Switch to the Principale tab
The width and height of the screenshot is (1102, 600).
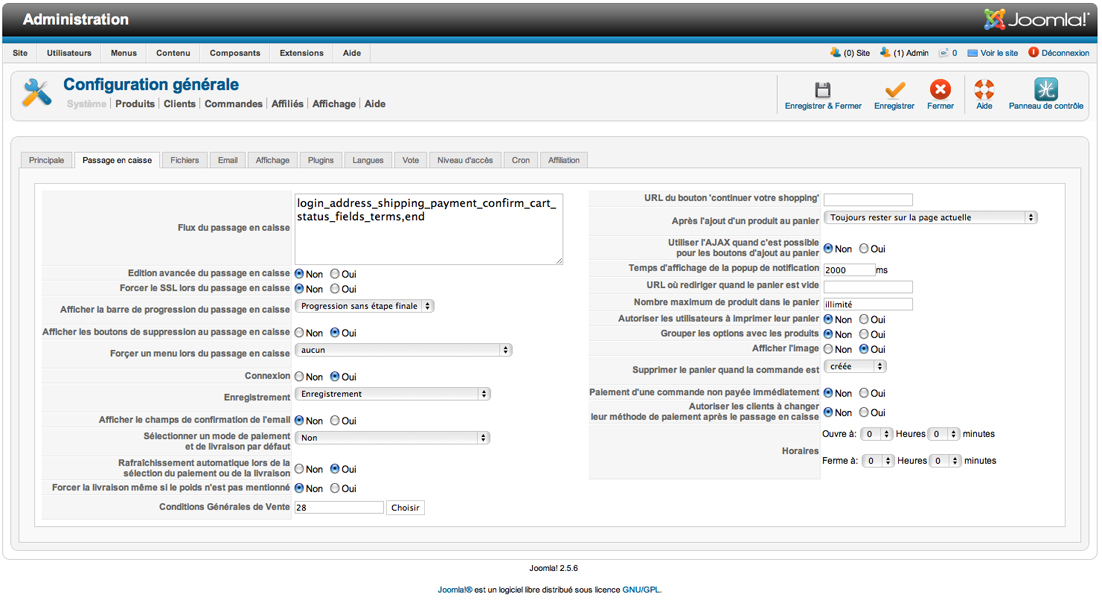coord(46,160)
